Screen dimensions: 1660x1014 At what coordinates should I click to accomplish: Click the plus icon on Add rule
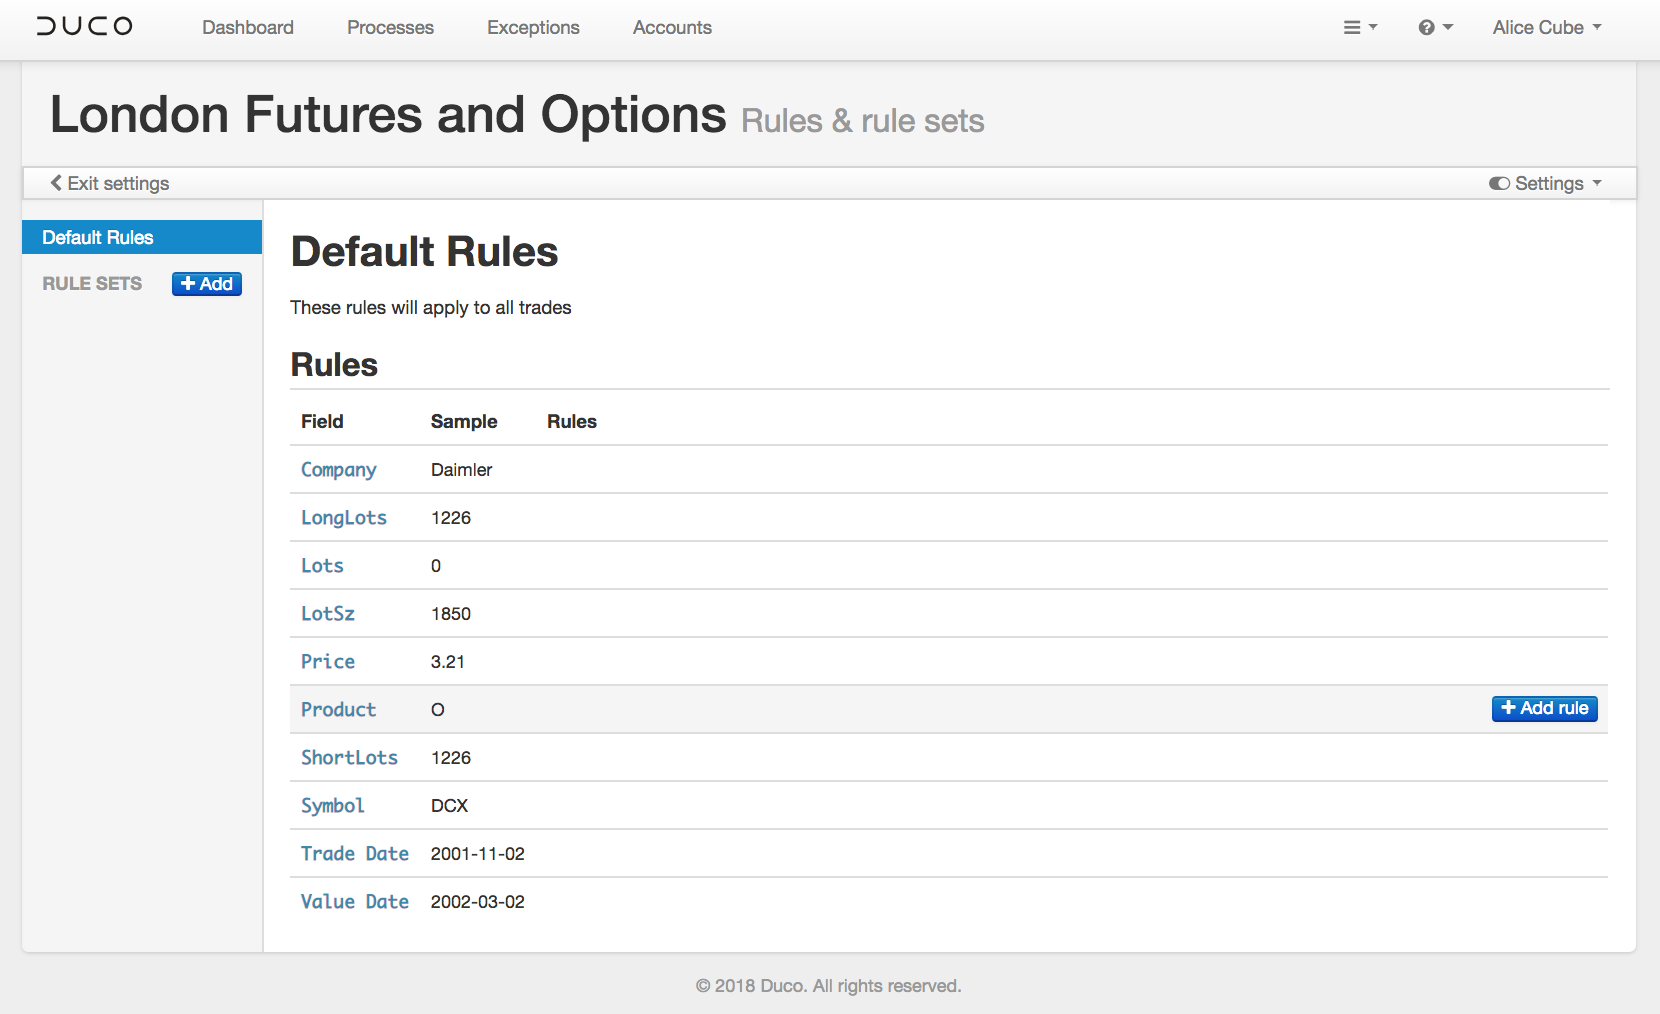pos(1508,708)
